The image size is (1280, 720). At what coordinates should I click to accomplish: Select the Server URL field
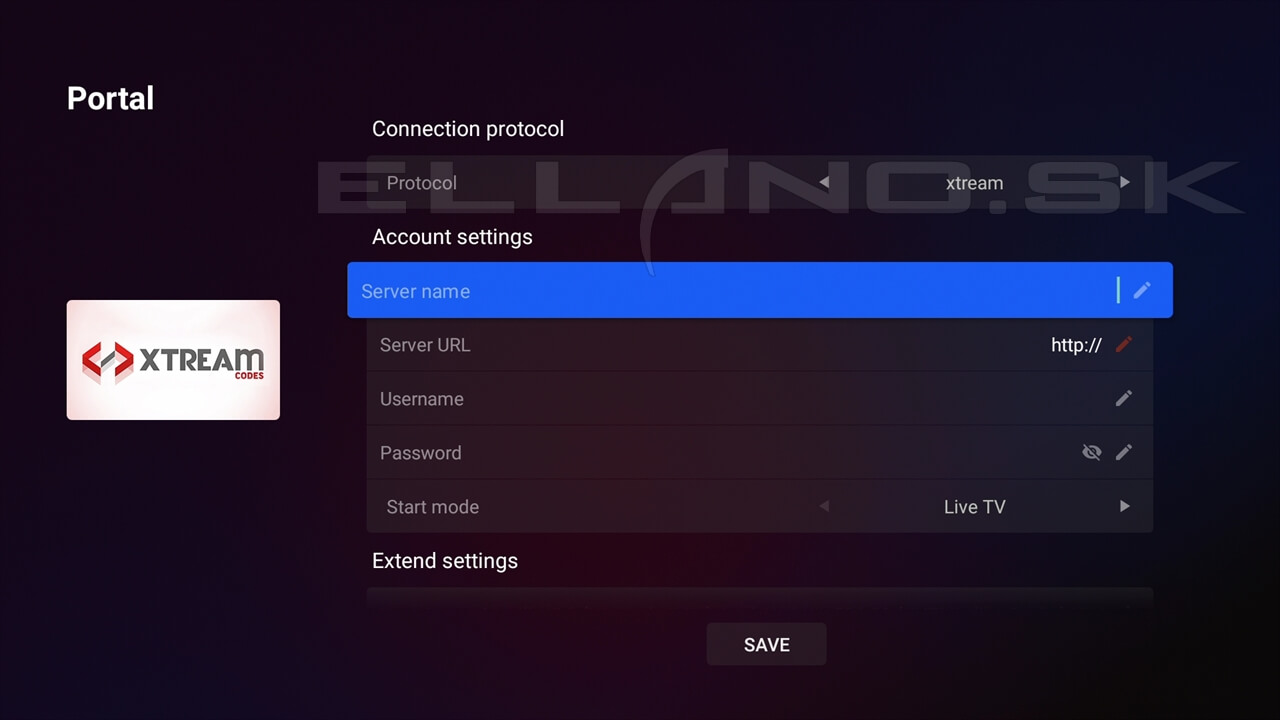click(x=700, y=345)
